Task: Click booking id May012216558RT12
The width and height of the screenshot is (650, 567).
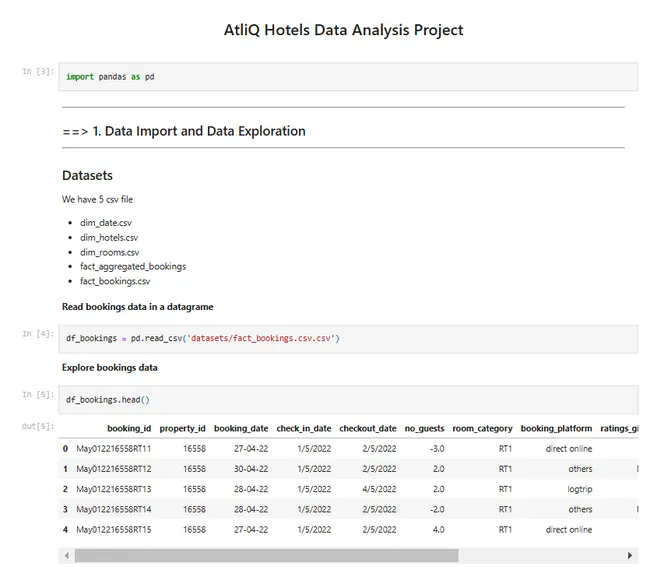Action: click(114, 469)
